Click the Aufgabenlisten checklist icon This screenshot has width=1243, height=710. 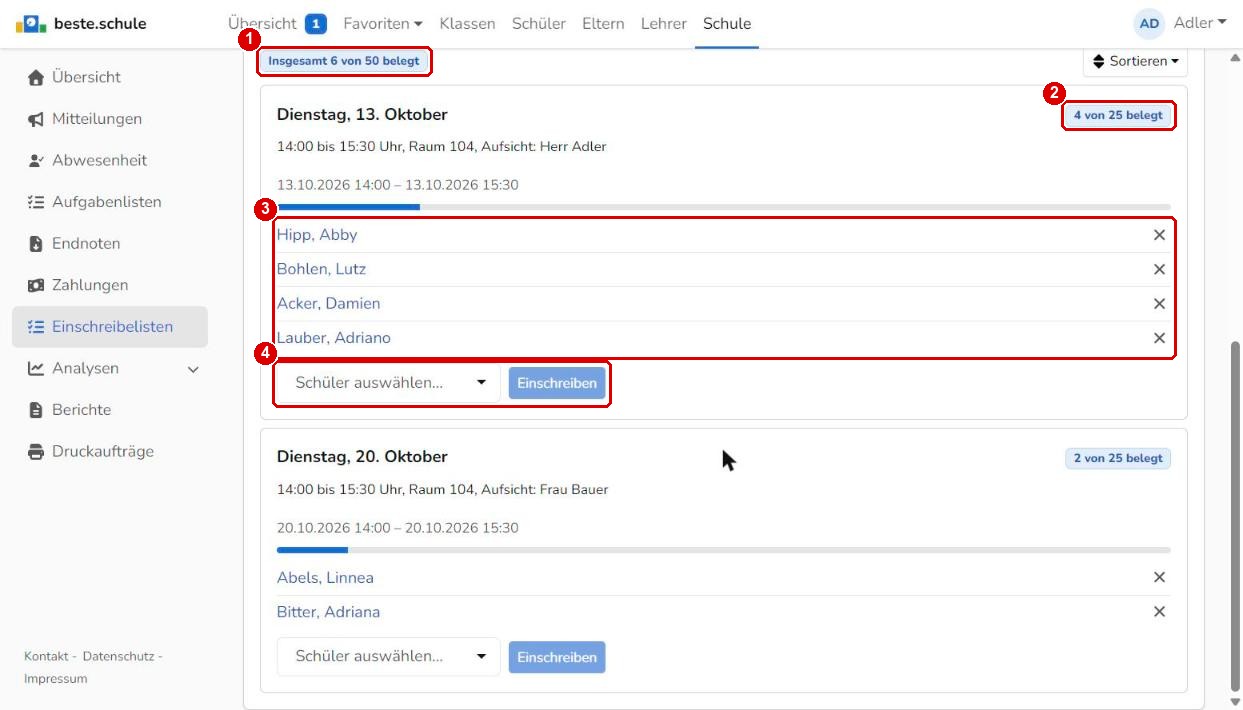(36, 202)
